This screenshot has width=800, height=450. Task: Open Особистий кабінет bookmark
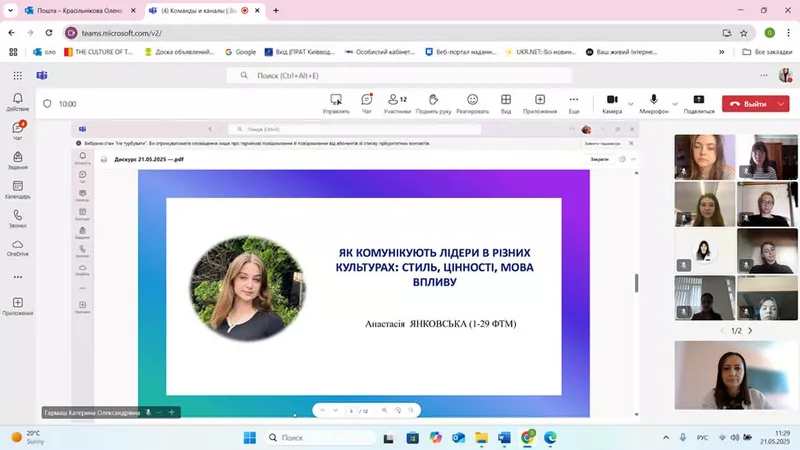[380, 52]
